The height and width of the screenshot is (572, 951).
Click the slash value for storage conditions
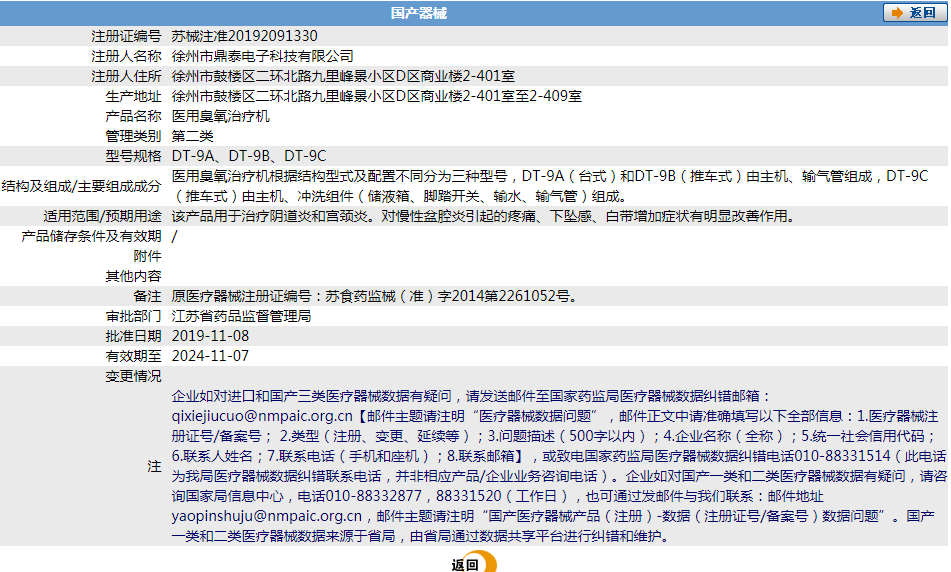click(x=175, y=236)
